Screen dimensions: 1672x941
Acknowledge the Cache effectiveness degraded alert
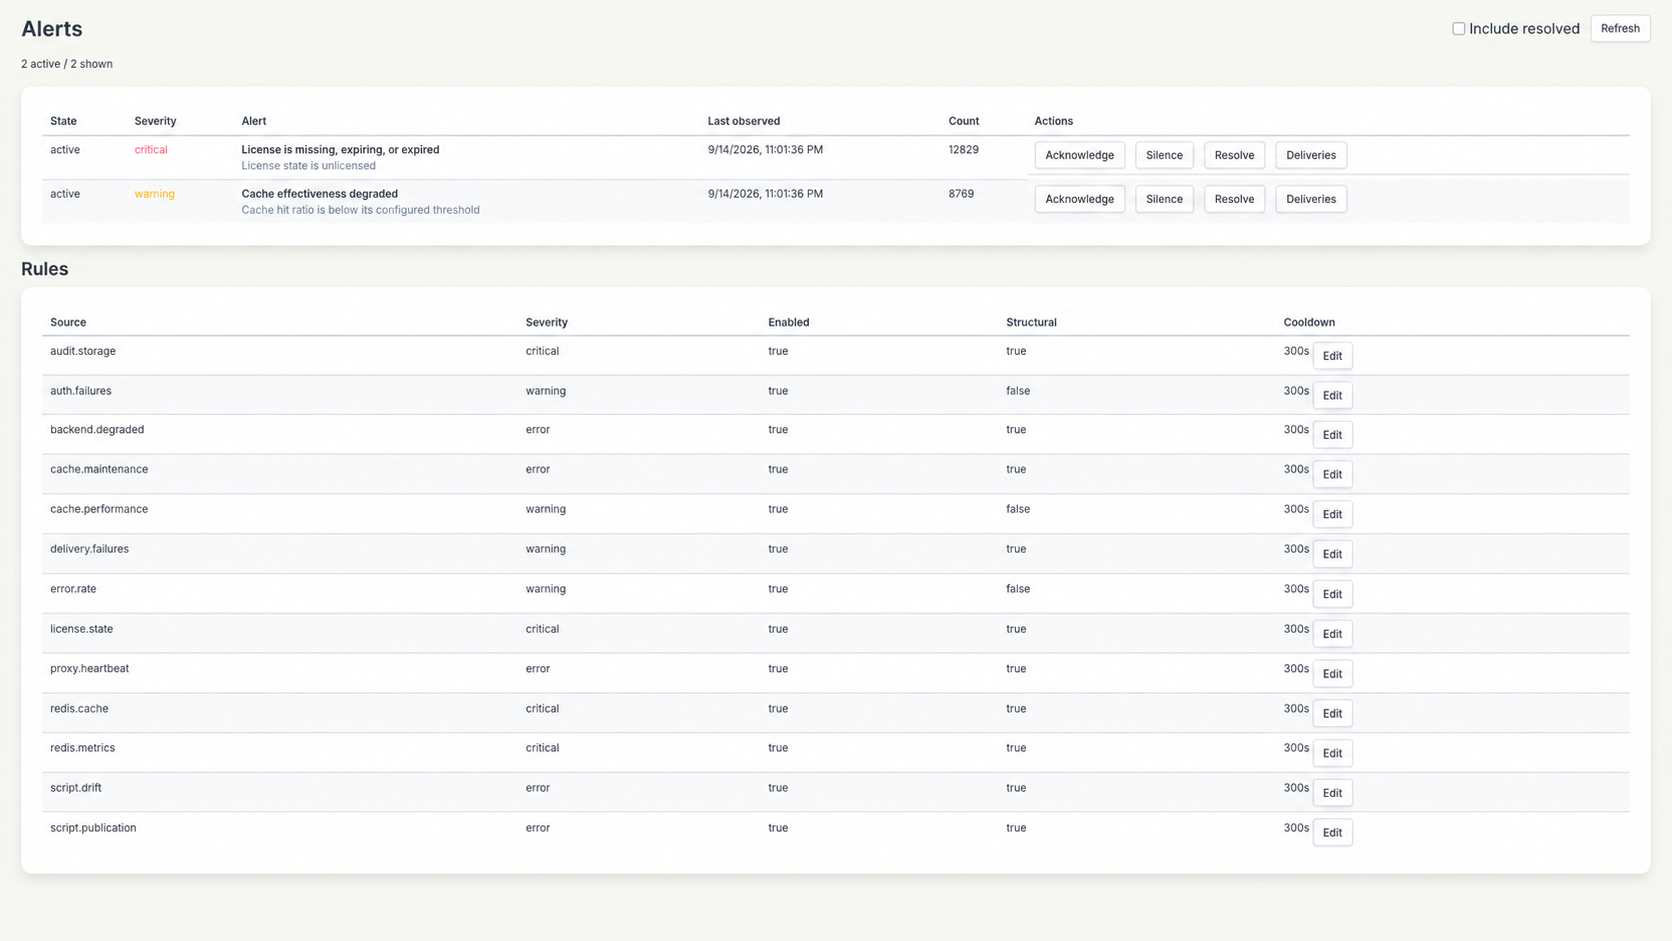pyautogui.click(x=1079, y=199)
